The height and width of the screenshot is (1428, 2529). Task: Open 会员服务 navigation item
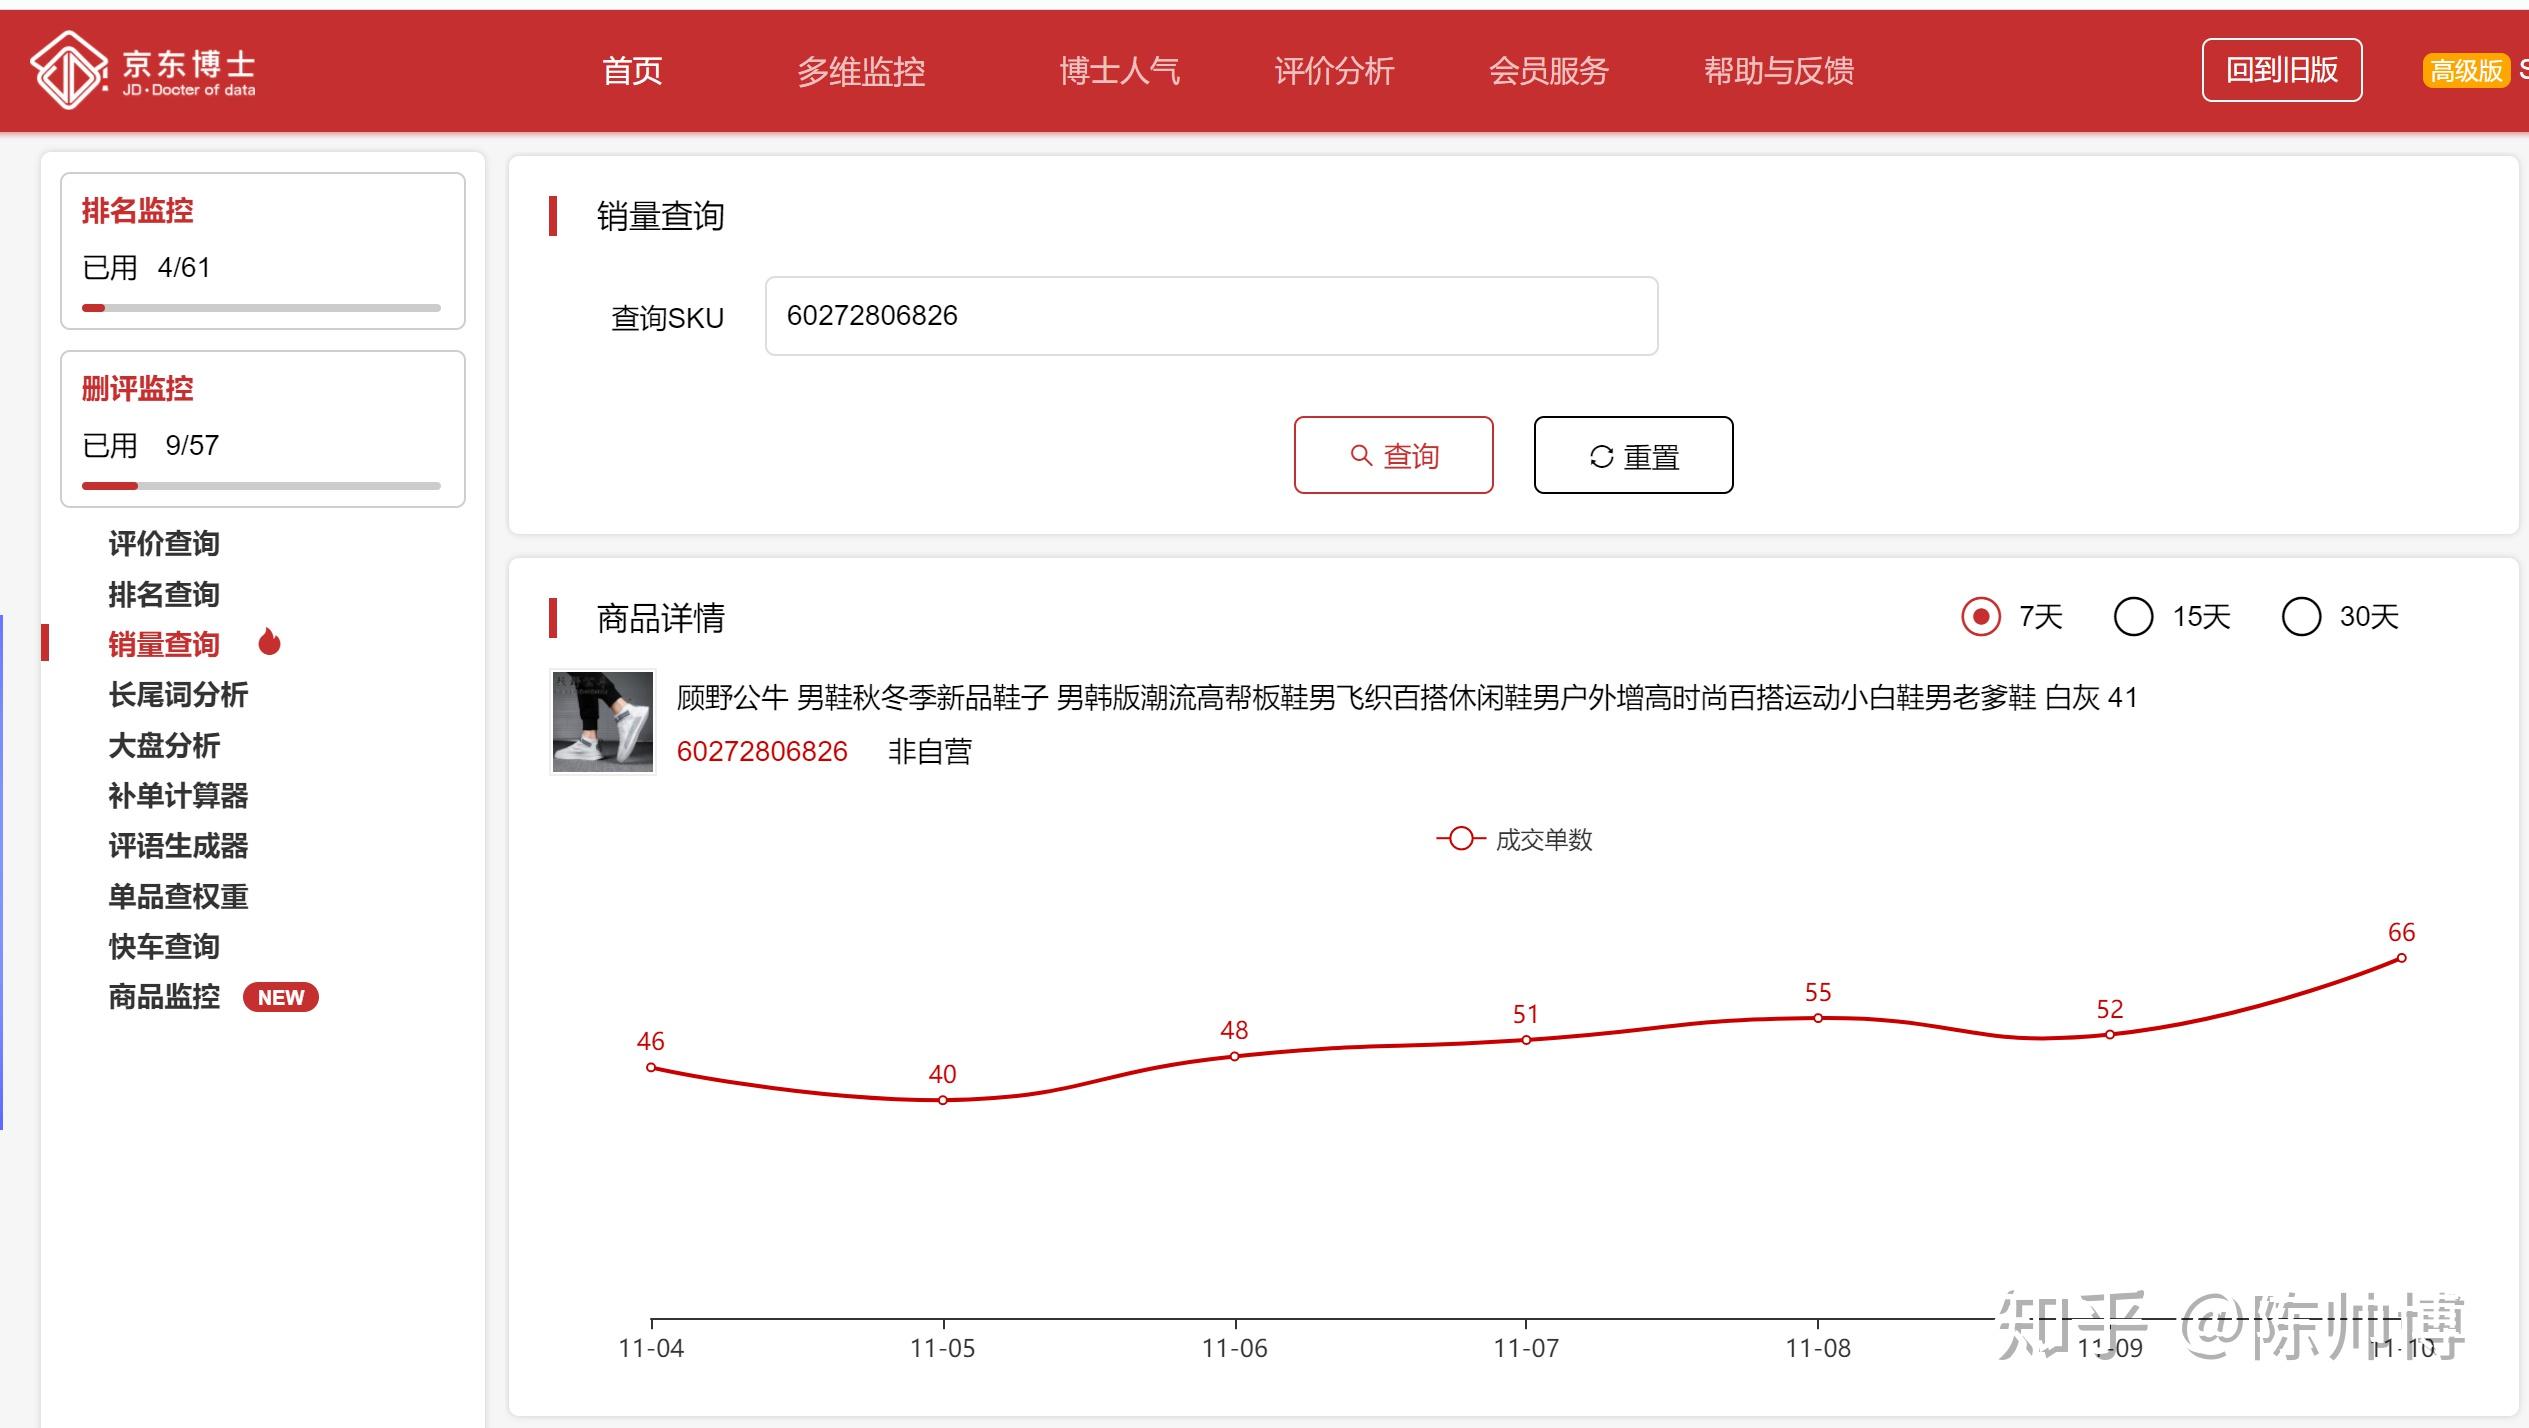click(1548, 71)
